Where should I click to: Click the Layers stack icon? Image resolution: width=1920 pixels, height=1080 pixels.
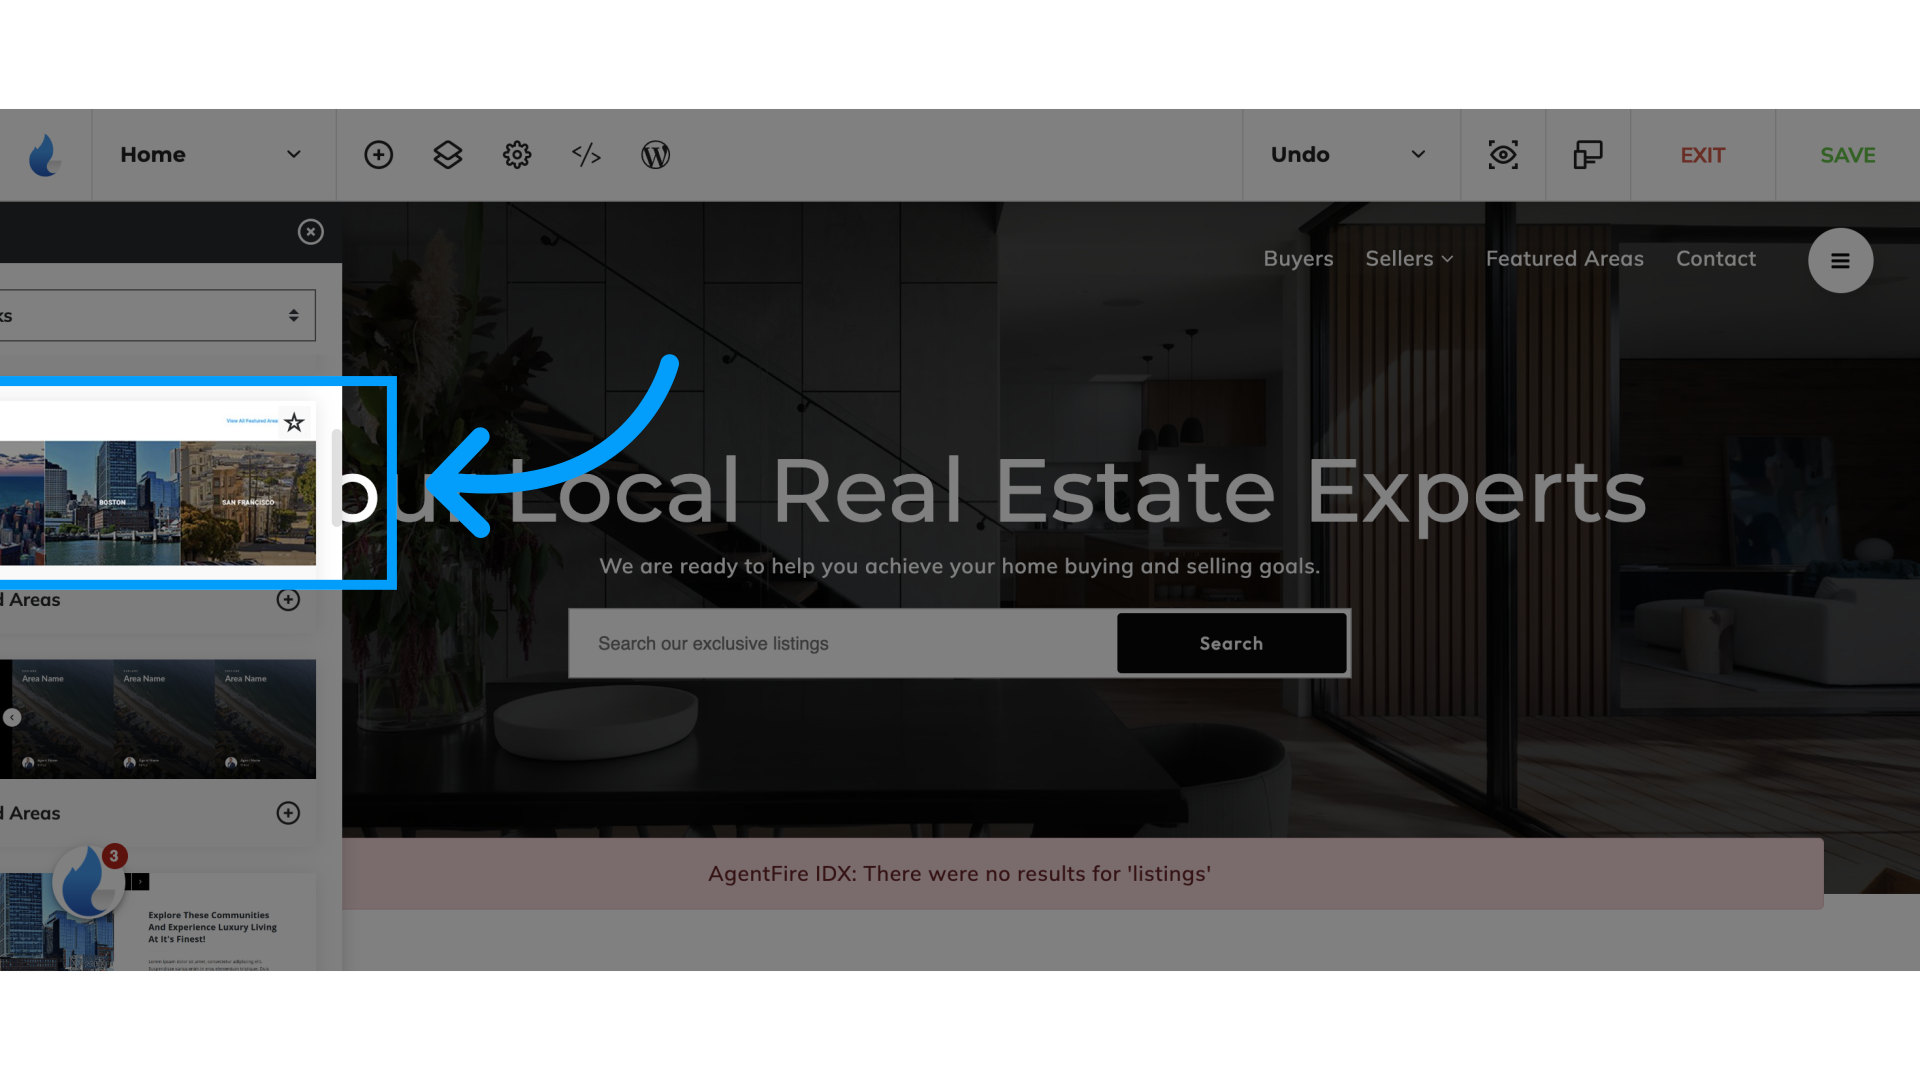point(447,154)
